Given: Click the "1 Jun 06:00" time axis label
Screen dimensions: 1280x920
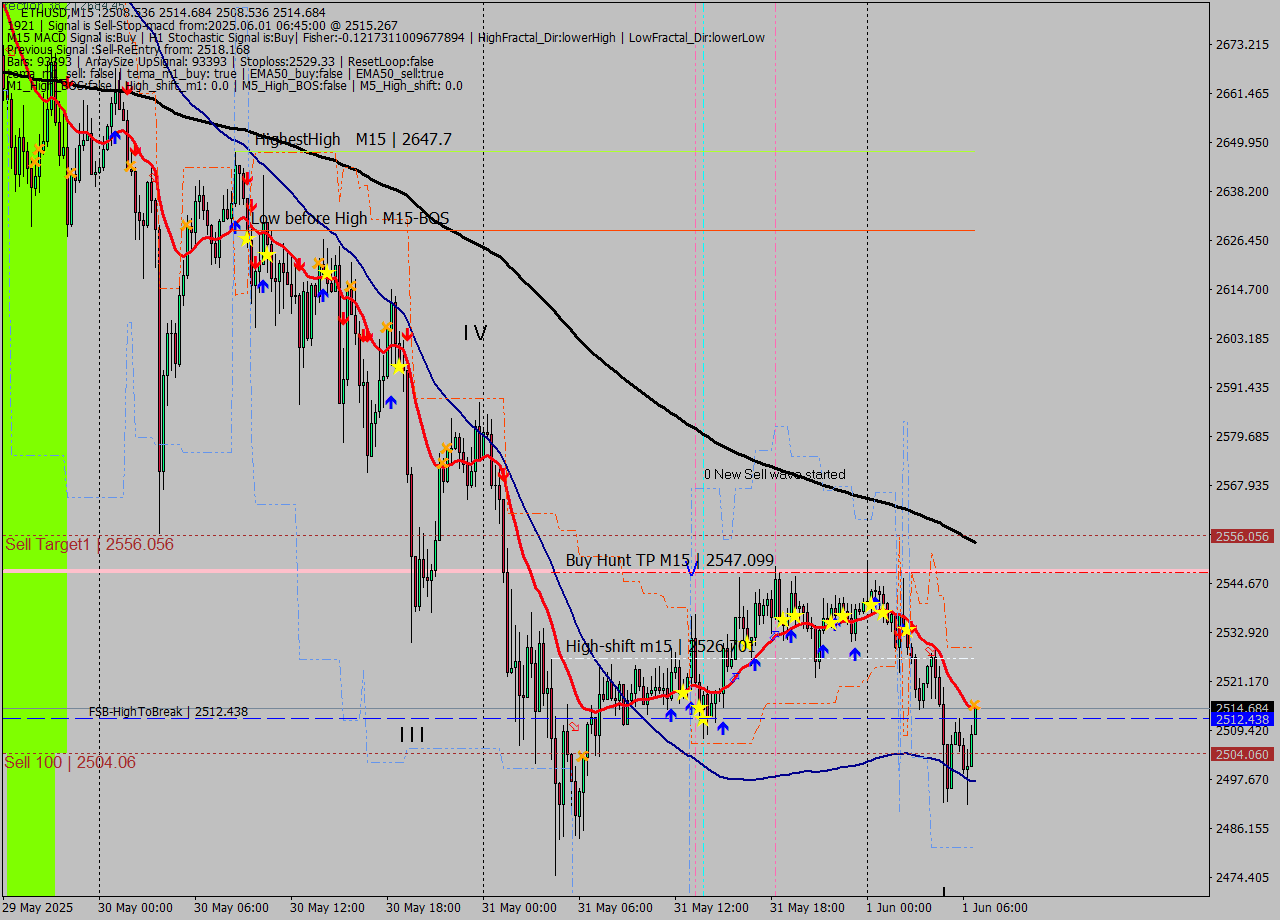Looking at the screenshot, I should tap(994, 907).
